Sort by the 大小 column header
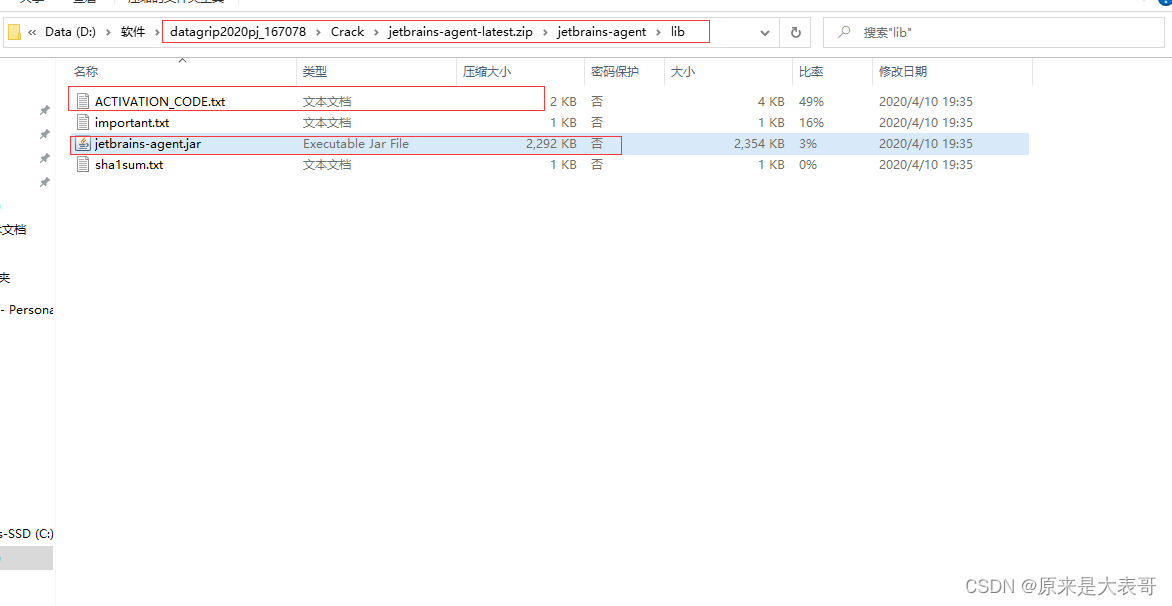 [x=683, y=72]
